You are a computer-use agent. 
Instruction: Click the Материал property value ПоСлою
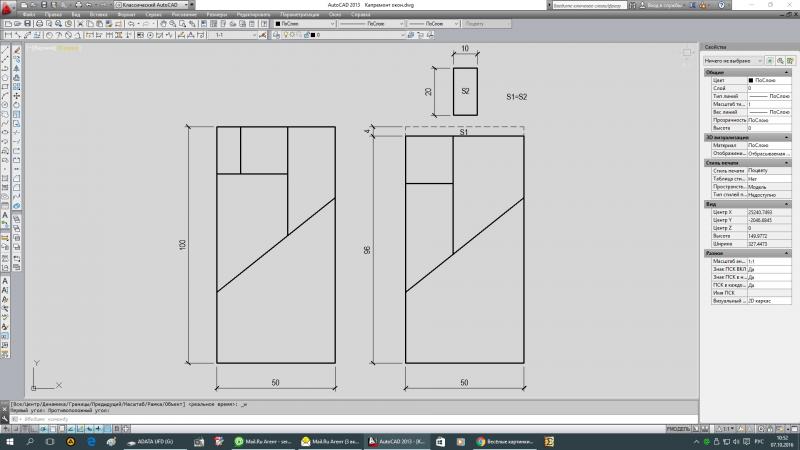[x=769, y=145]
